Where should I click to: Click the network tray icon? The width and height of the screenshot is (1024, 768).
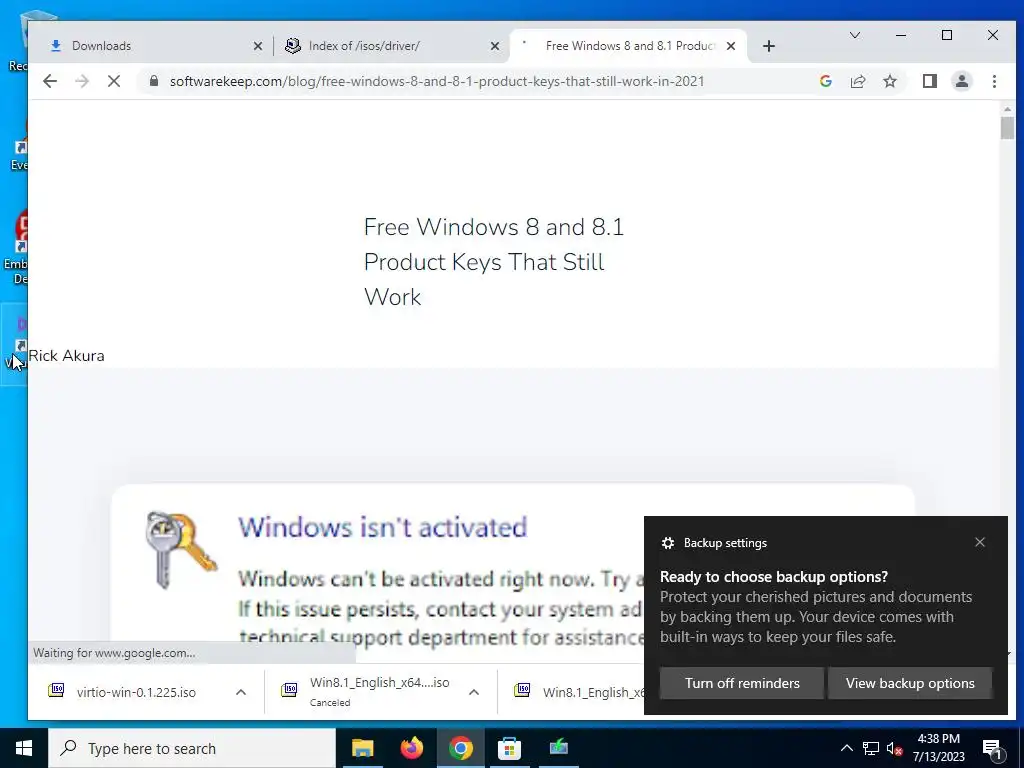pos(871,748)
